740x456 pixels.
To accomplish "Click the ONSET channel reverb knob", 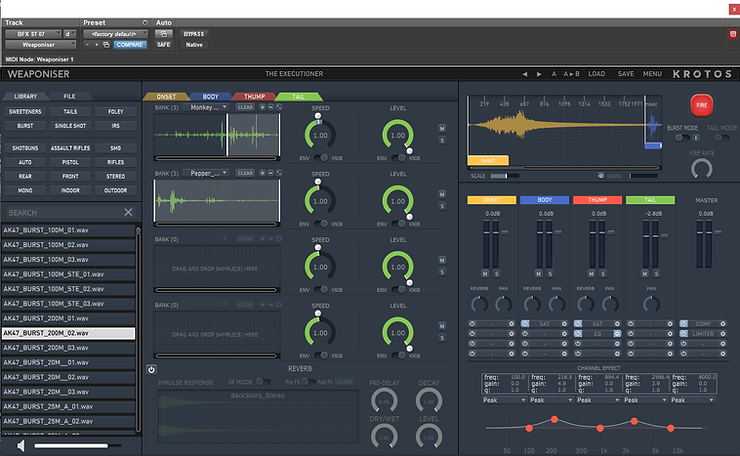I will (x=479, y=304).
